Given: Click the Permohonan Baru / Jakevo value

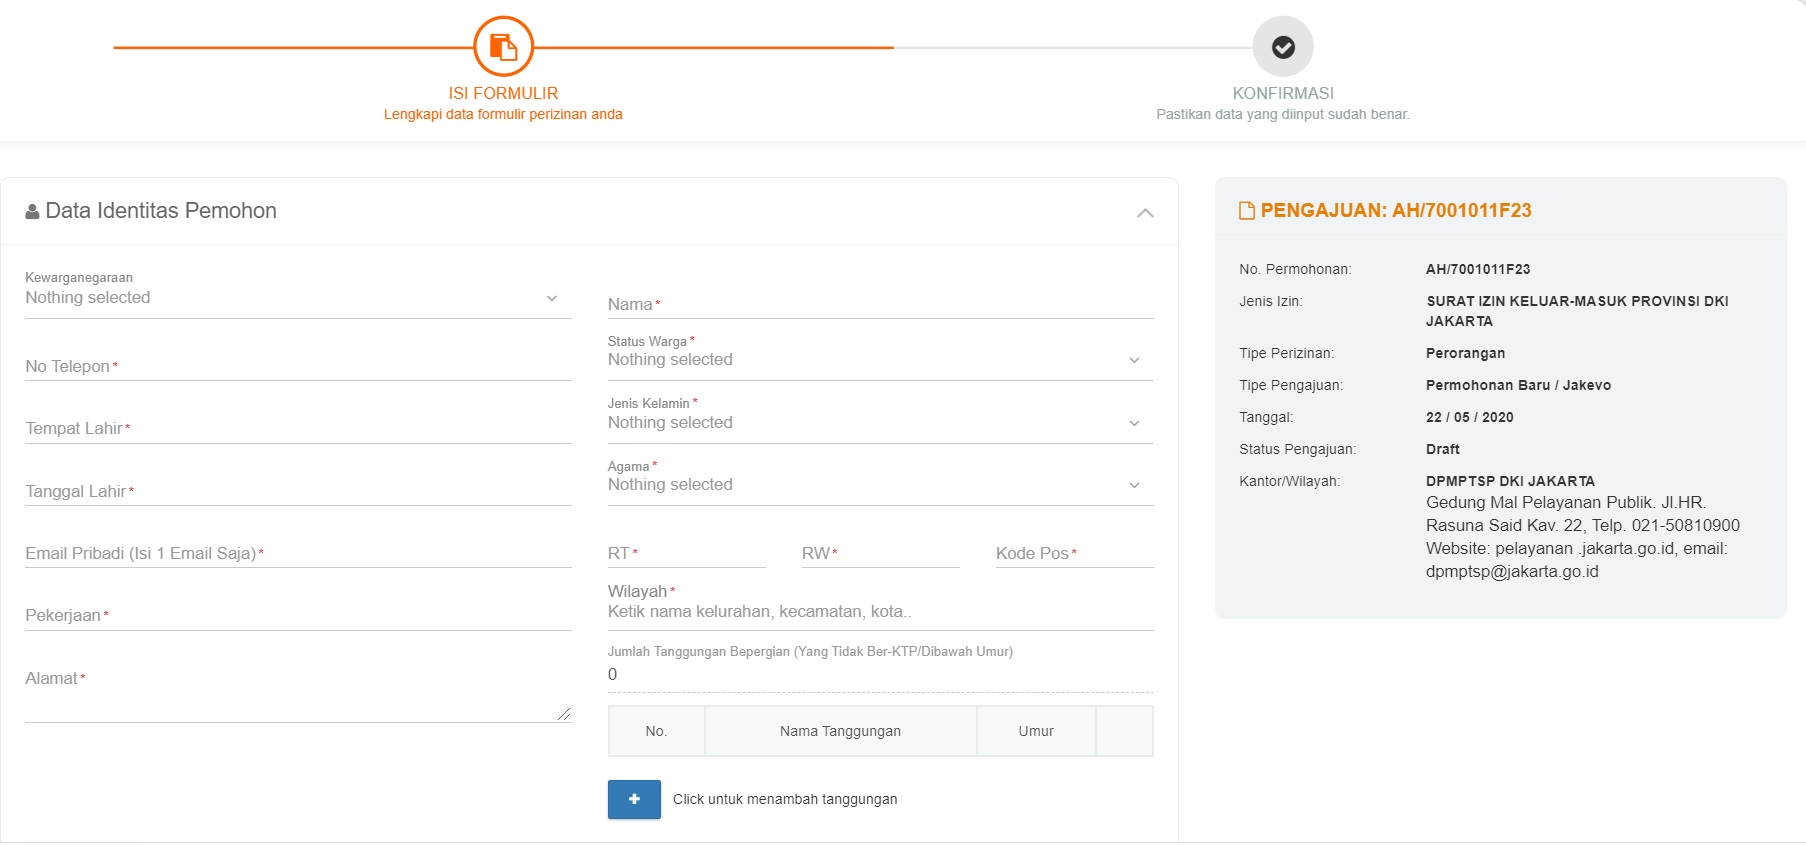Looking at the screenshot, I should point(1518,385).
